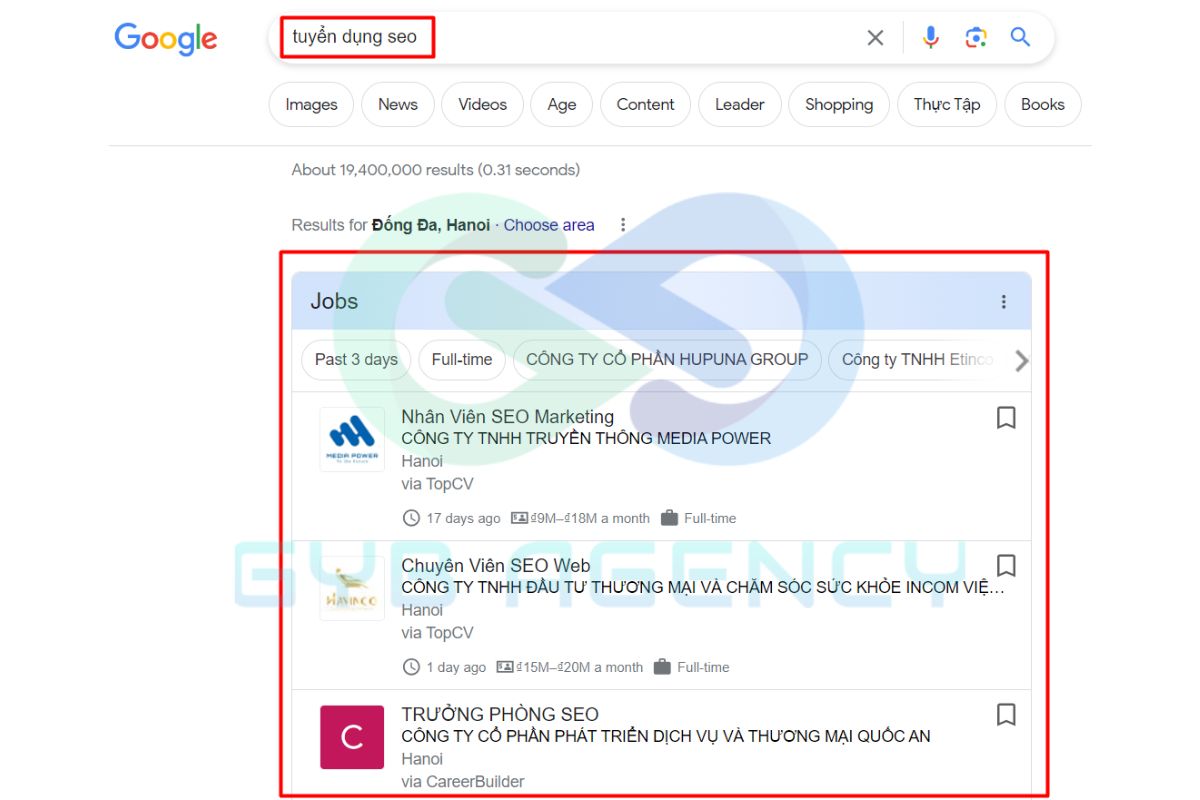This screenshot has height=800, width=1200.
Task: Switch to the Books tab
Action: point(1043,104)
